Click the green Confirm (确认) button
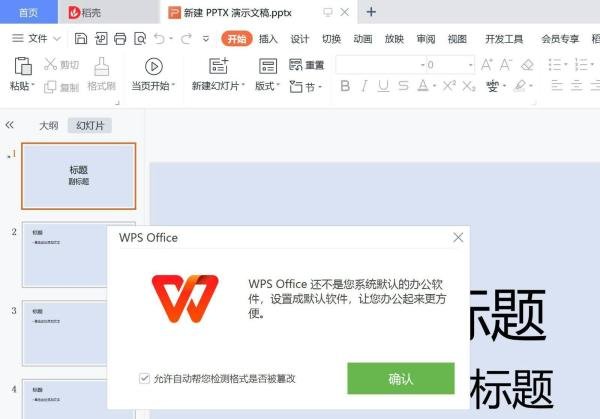 [x=401, y=378]
